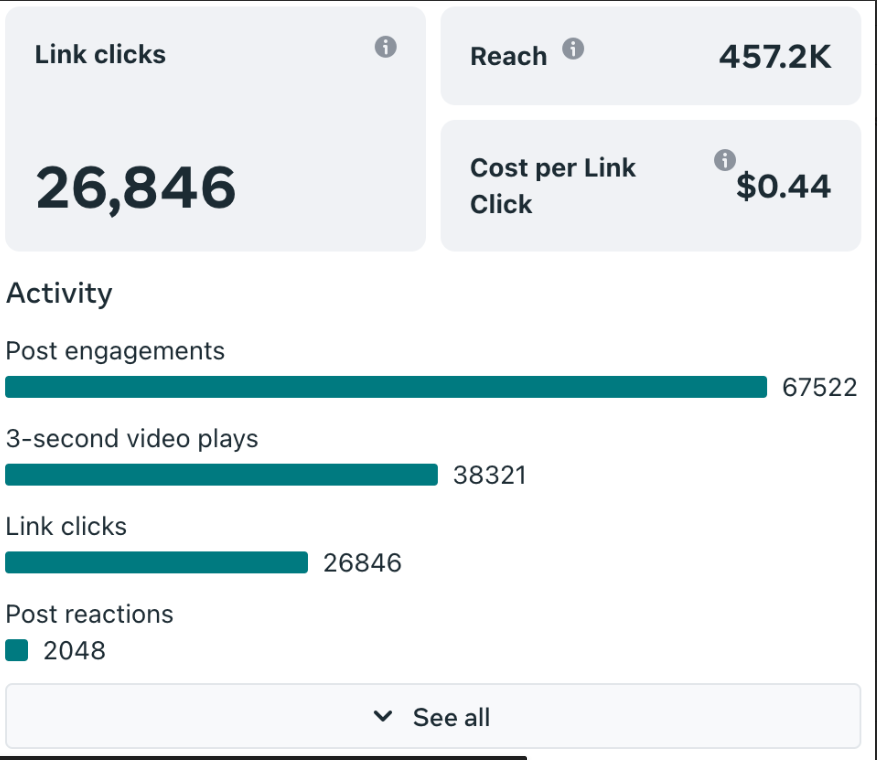The height and width of the screenshot is (760, 877).
Task: Click the 457.2K reach value
Action: [x=774, y=56]
